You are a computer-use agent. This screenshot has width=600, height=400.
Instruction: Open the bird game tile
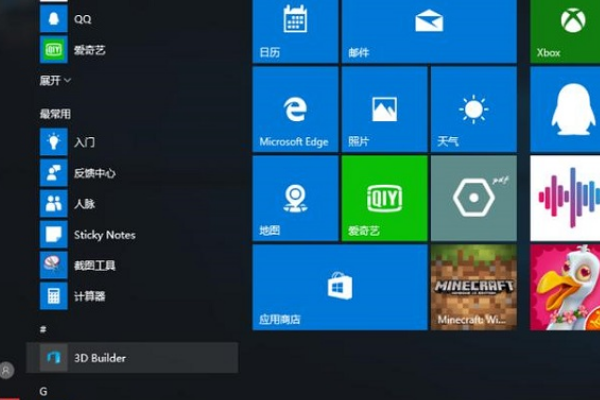pyautogui.click(x=565, y=287)
